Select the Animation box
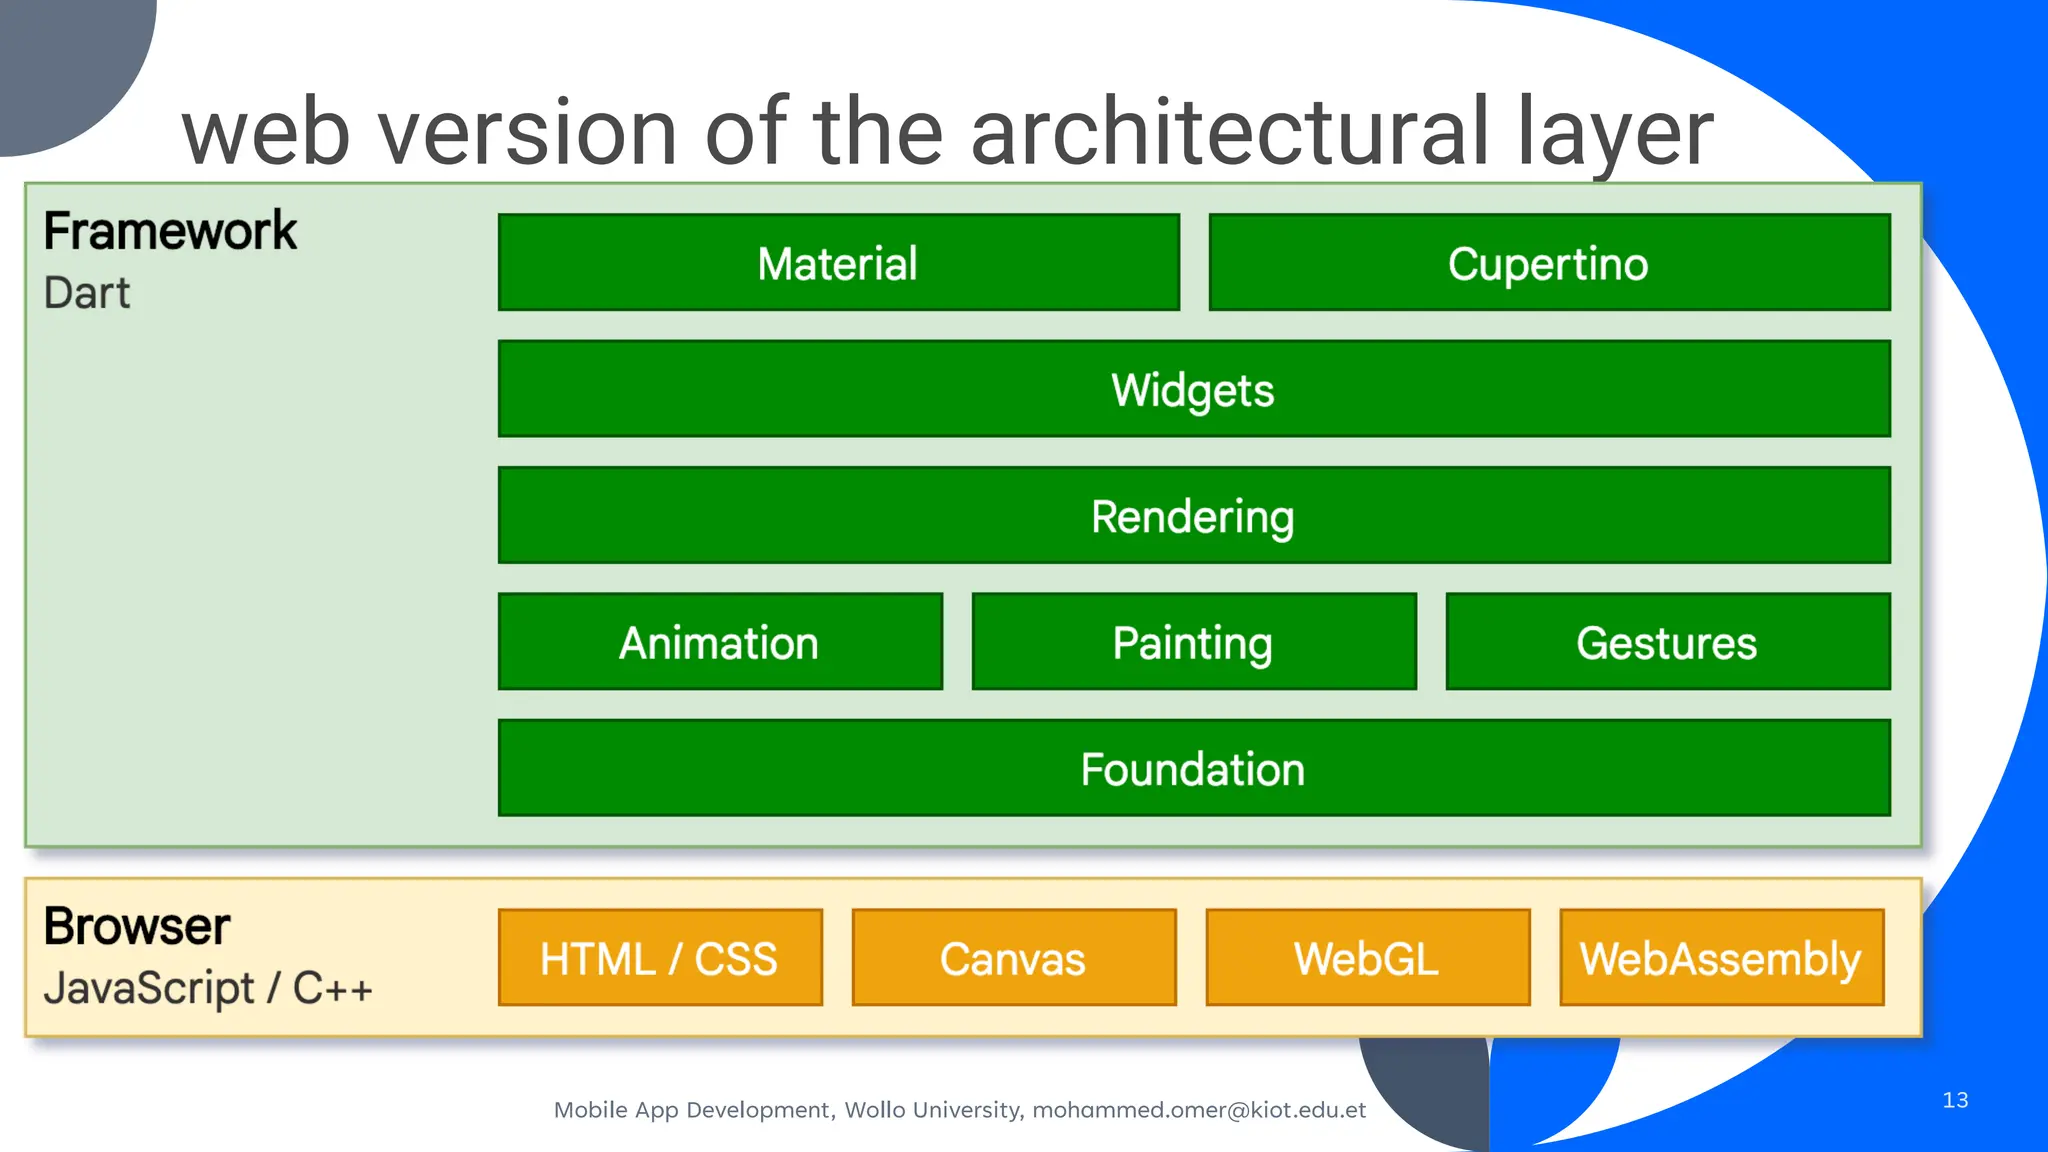The width and height of the screenshot is (2048, 1152). 720,642
